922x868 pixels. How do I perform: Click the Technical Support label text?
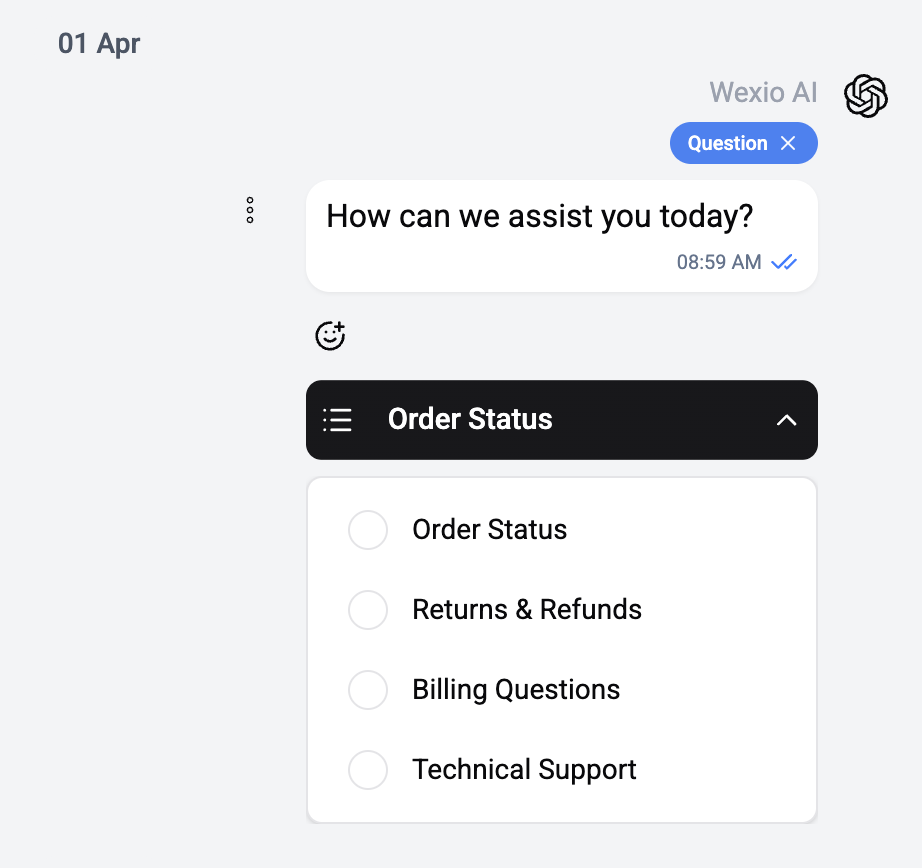click(x=524, y=770)
